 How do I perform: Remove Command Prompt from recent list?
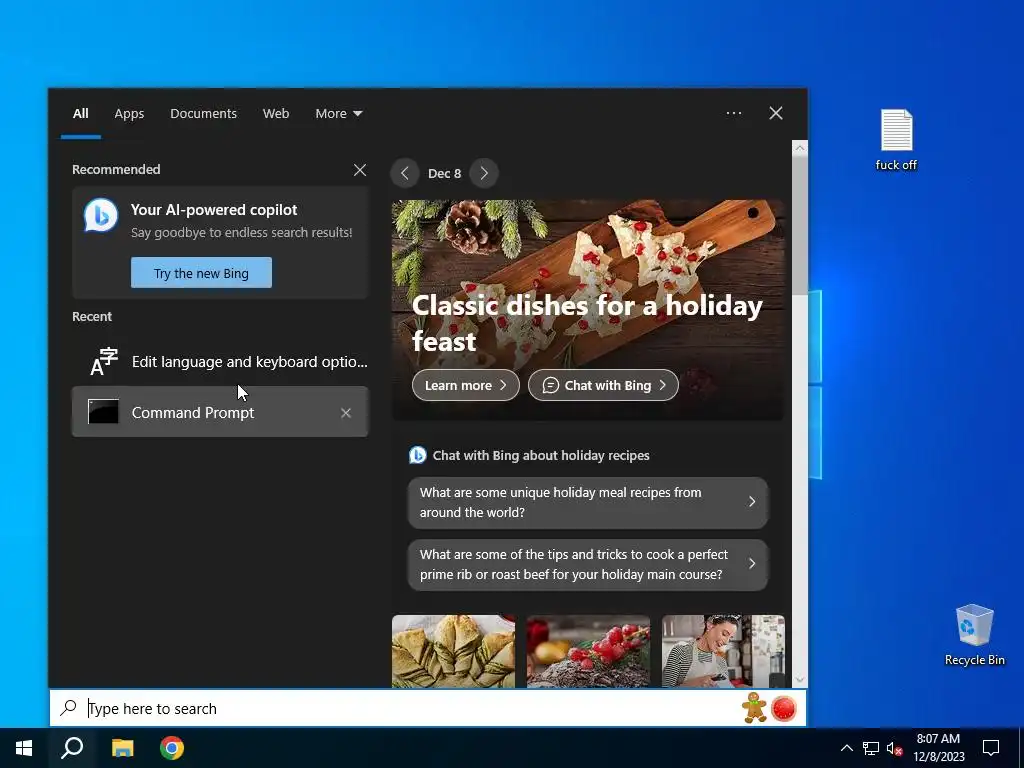point(346,413)
